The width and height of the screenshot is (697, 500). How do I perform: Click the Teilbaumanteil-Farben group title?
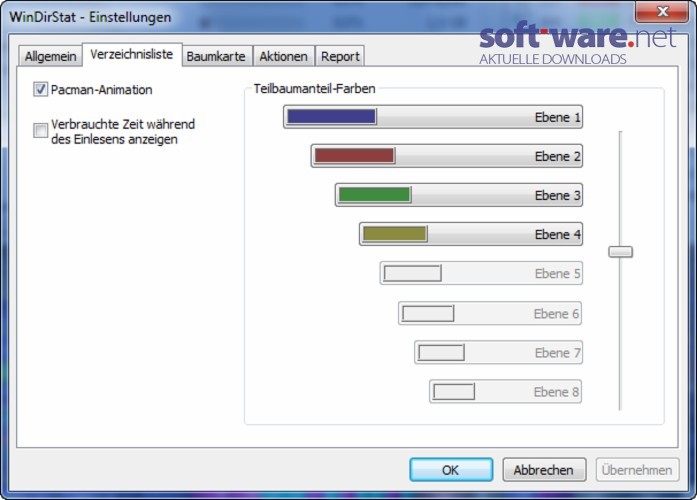tap(314, 88)
